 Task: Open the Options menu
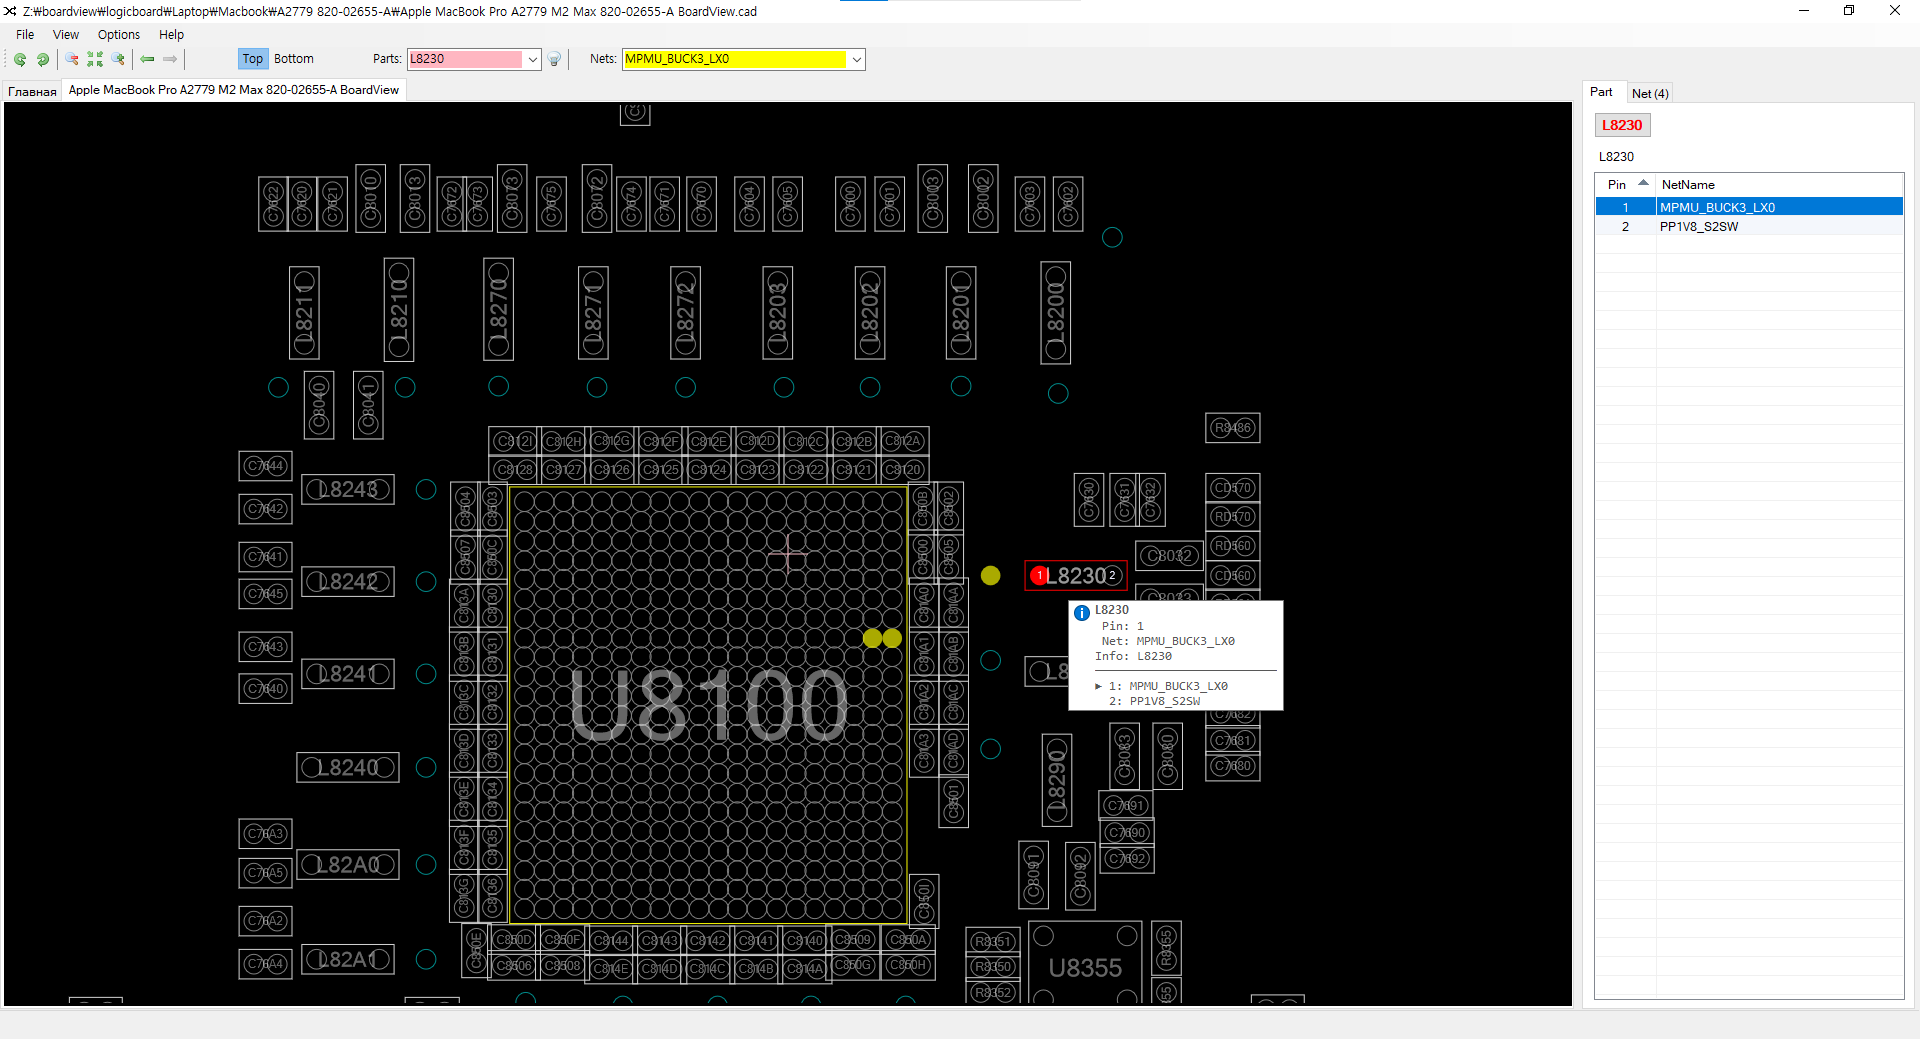[119, 34]
